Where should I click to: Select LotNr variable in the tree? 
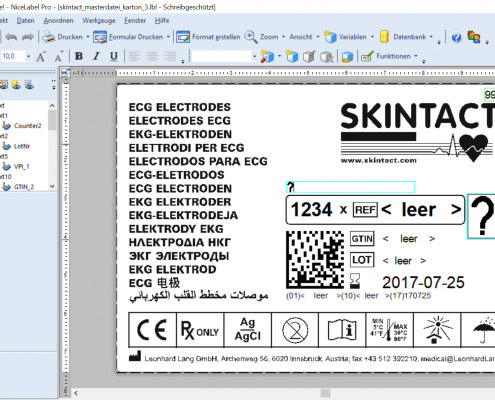coord(22,146)
